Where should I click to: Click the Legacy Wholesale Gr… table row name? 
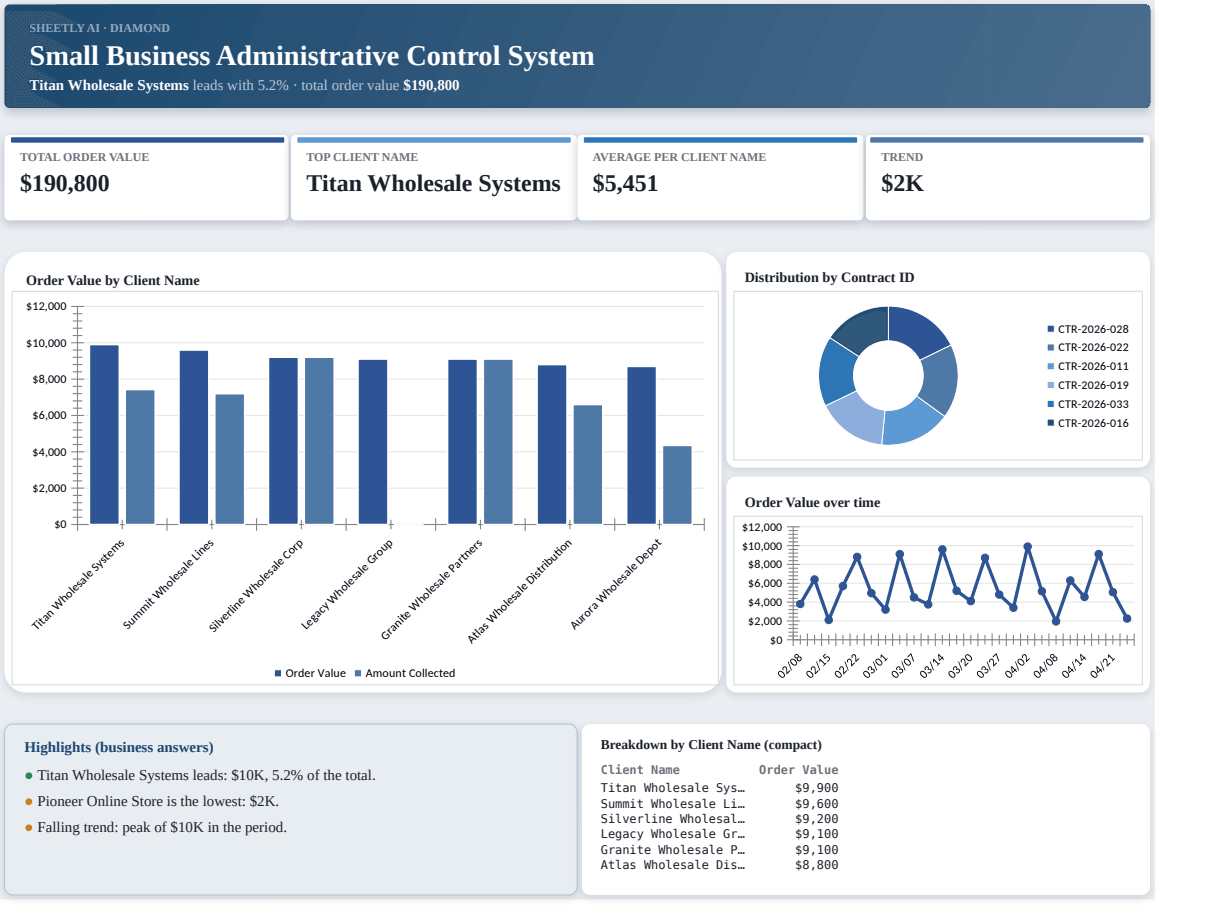673,834
